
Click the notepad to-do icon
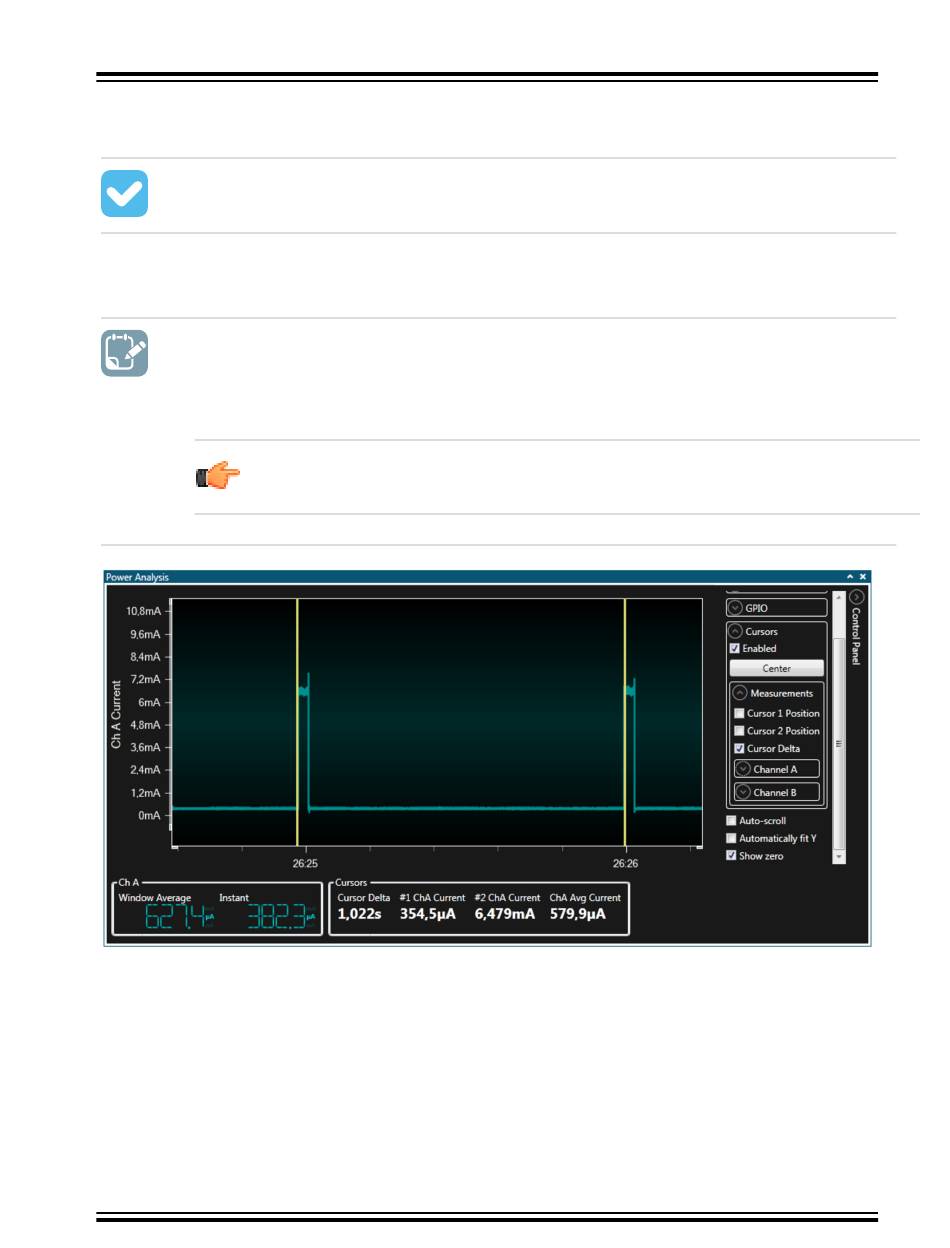tap(124, 353)
